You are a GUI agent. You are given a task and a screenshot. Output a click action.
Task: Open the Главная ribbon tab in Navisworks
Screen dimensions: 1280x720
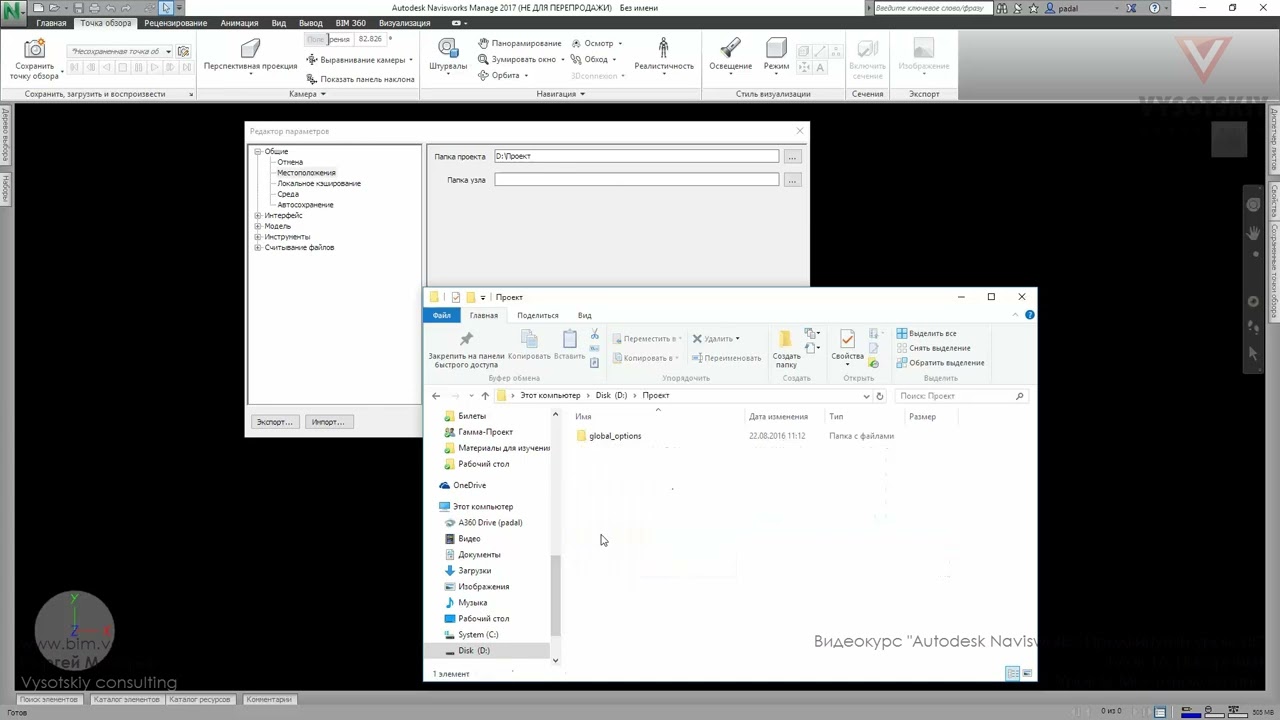pos(51,23)
